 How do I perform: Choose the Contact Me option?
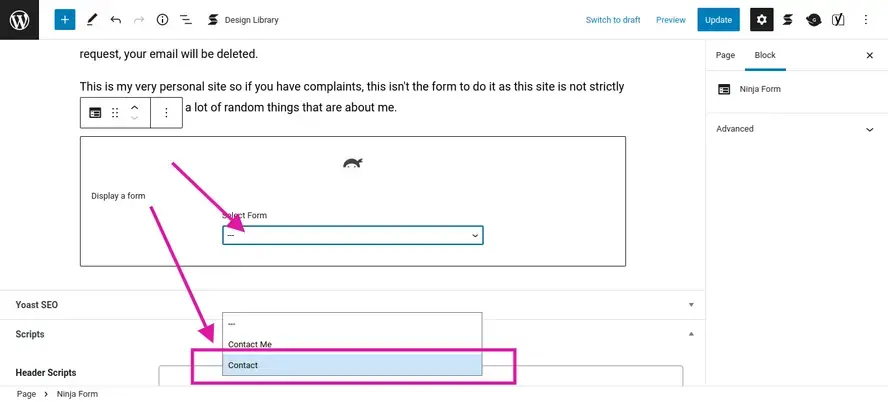pyautogui.click(x=250, y=344)
